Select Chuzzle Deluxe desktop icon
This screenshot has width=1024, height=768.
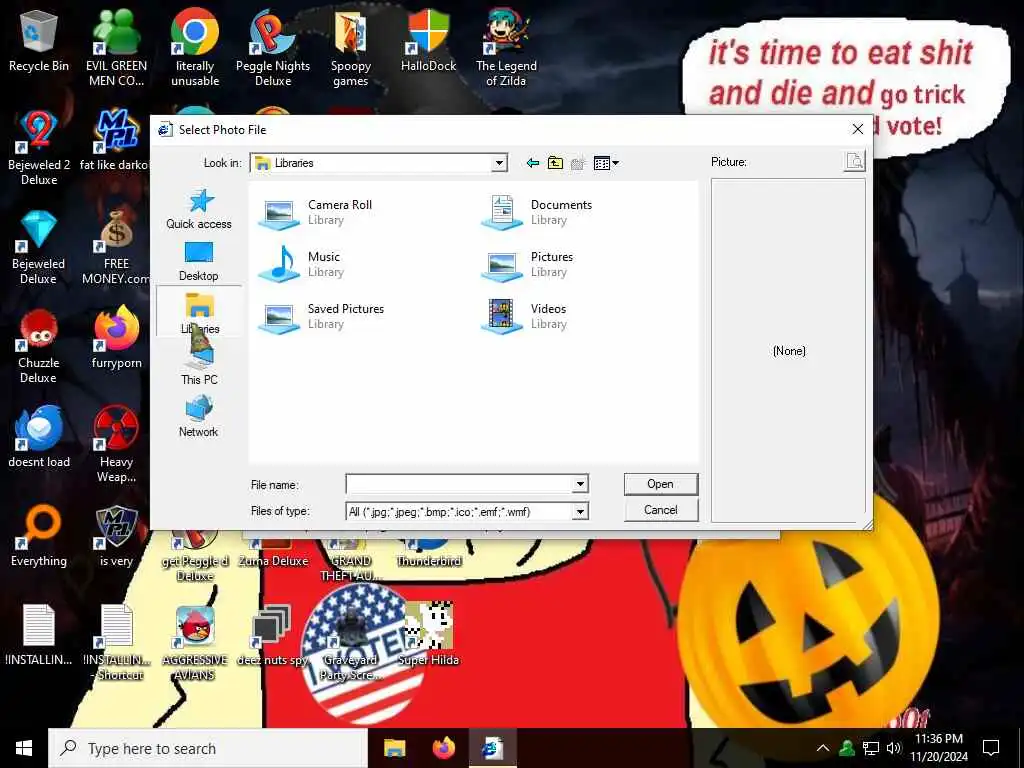point(39,345)
